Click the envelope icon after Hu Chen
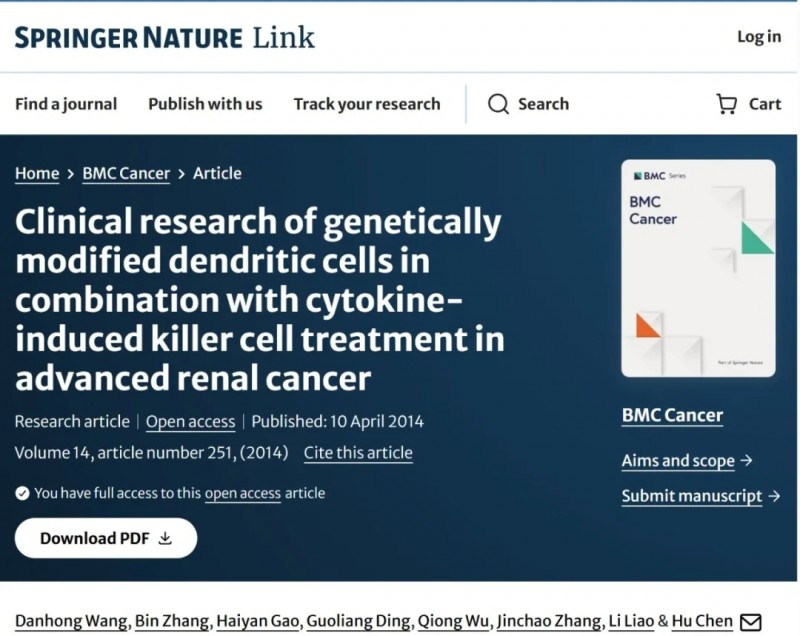 click(750, 622)
